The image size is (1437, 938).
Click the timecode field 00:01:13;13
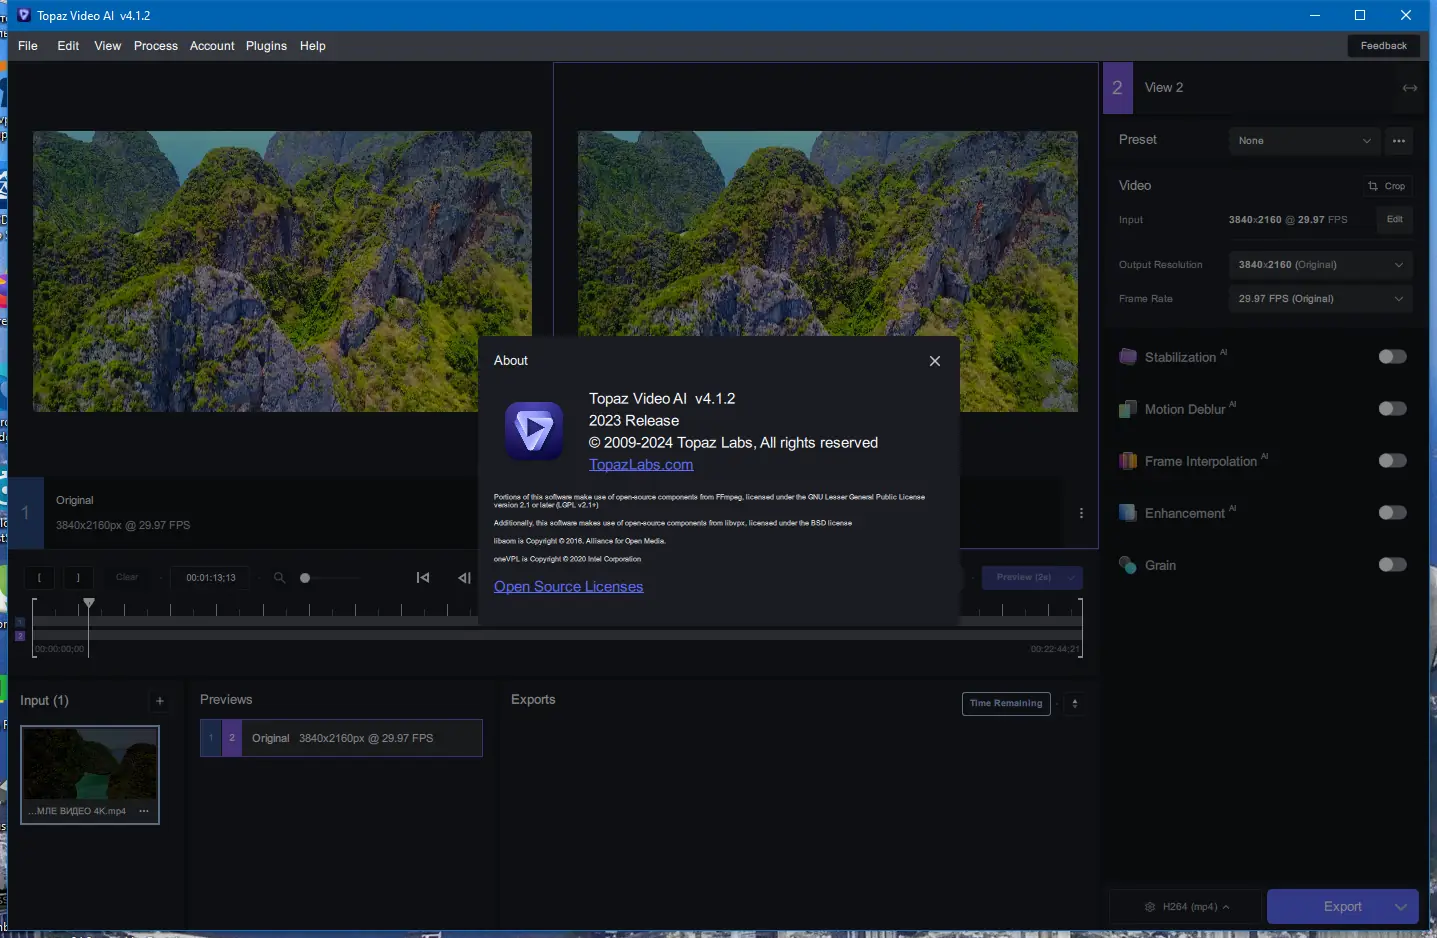211,578
